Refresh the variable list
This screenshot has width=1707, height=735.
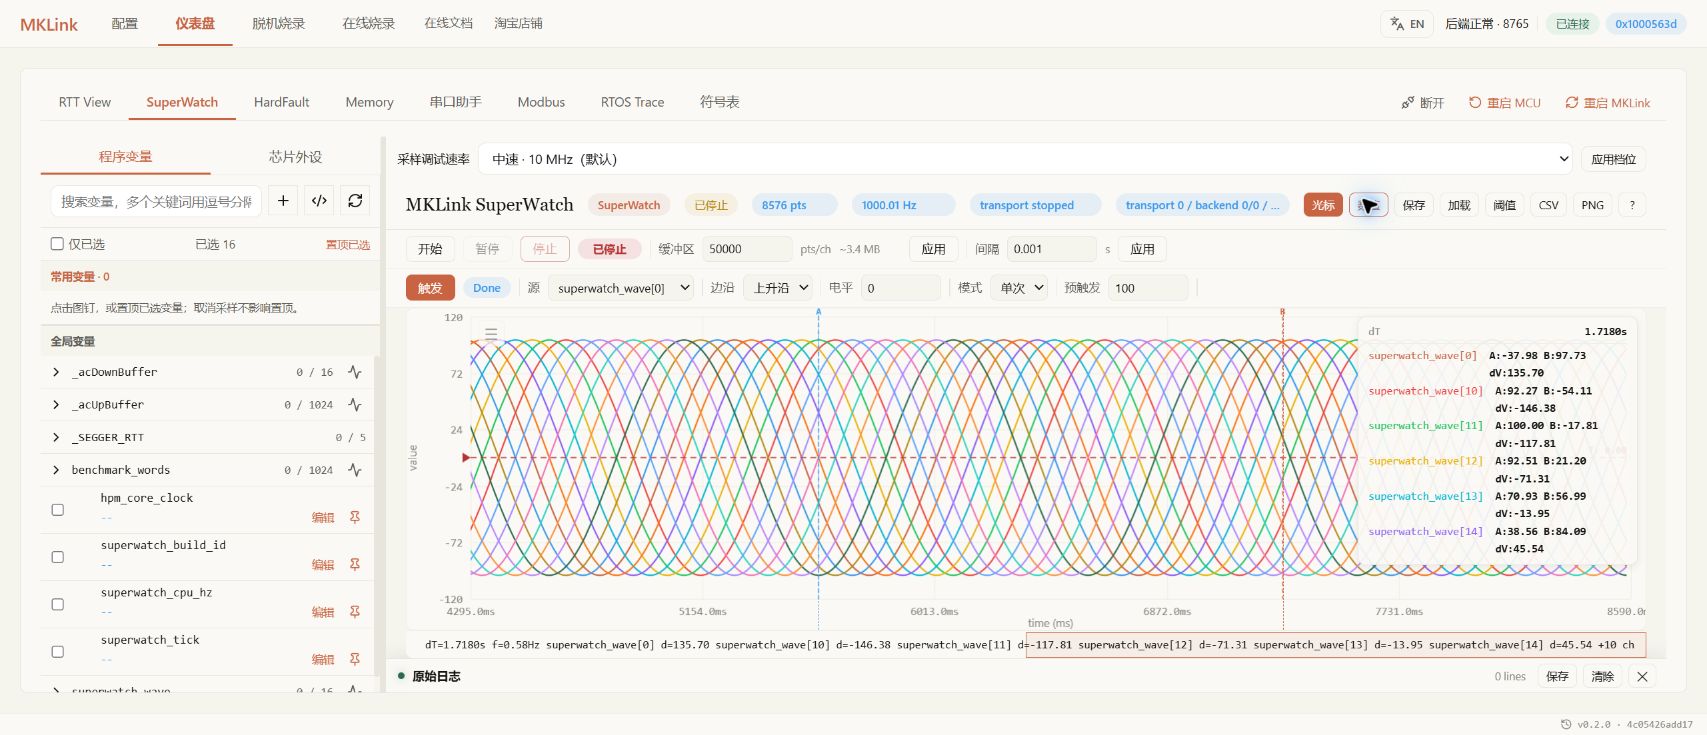pos(355,201)
